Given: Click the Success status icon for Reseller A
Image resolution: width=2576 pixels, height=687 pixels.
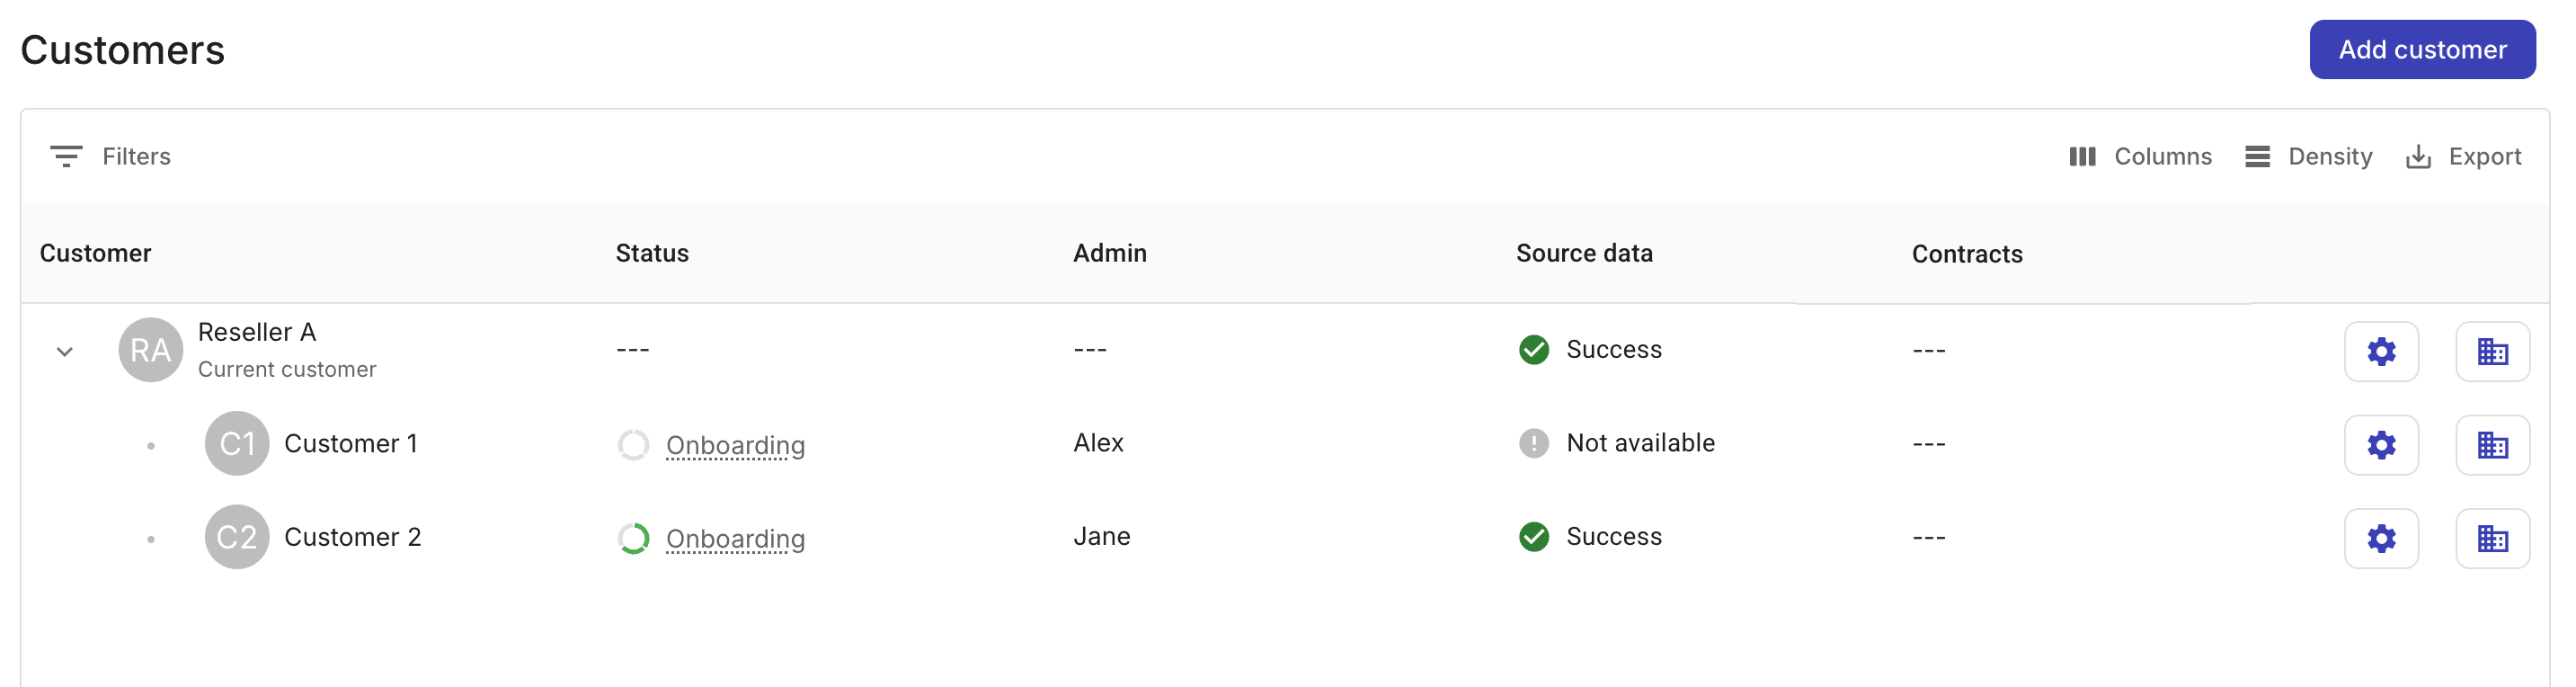Looking at the screenshot, I should pyautogui.click(x=1533, y=350).
